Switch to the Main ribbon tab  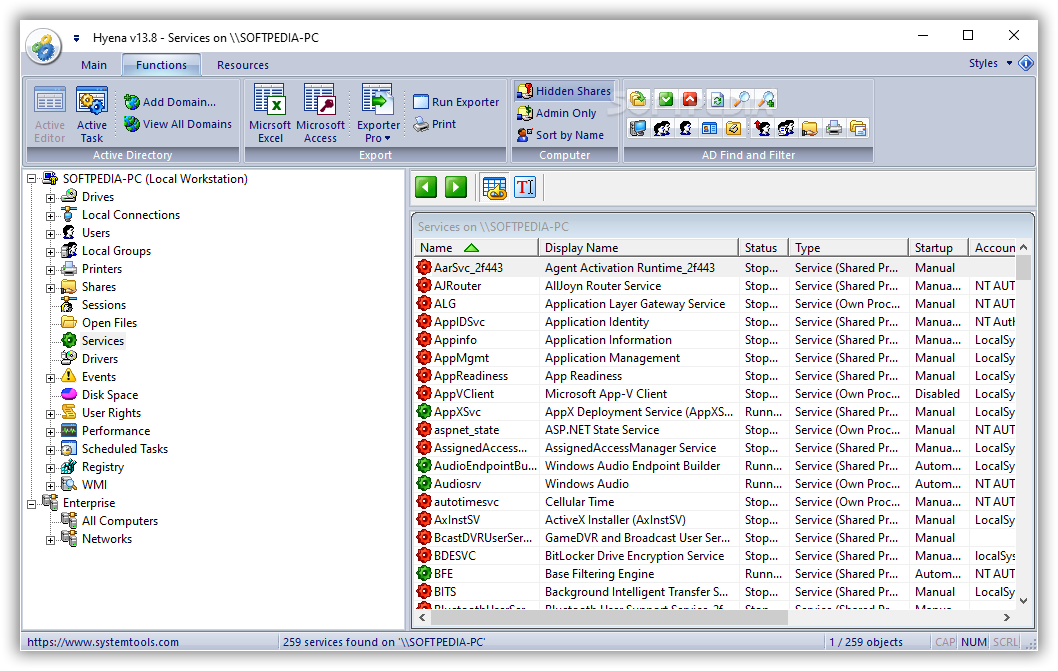(x=94, y=65)
